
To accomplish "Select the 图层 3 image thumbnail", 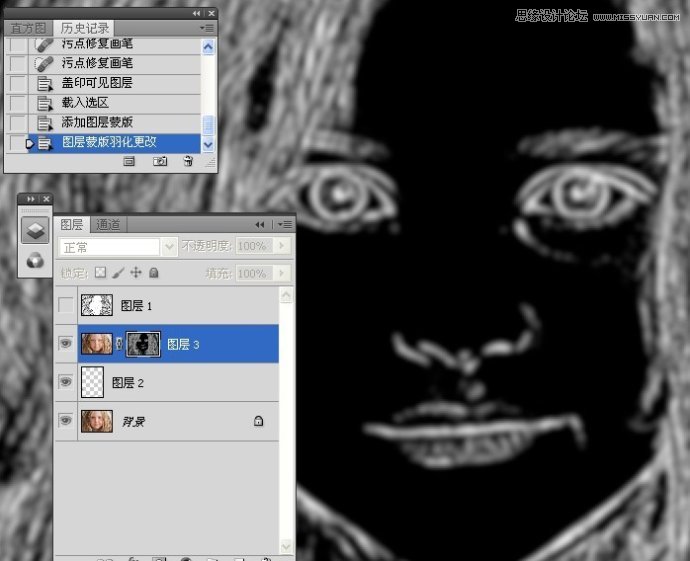I will click(97, 344).
